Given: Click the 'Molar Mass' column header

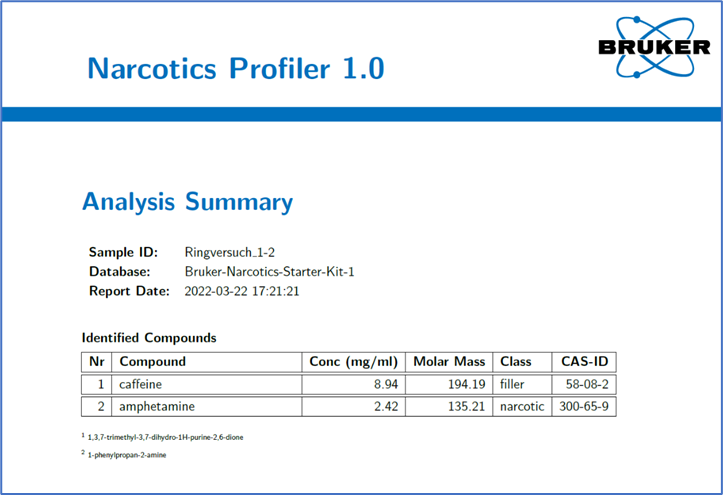Looking at the screenshot, I should 449,362.
